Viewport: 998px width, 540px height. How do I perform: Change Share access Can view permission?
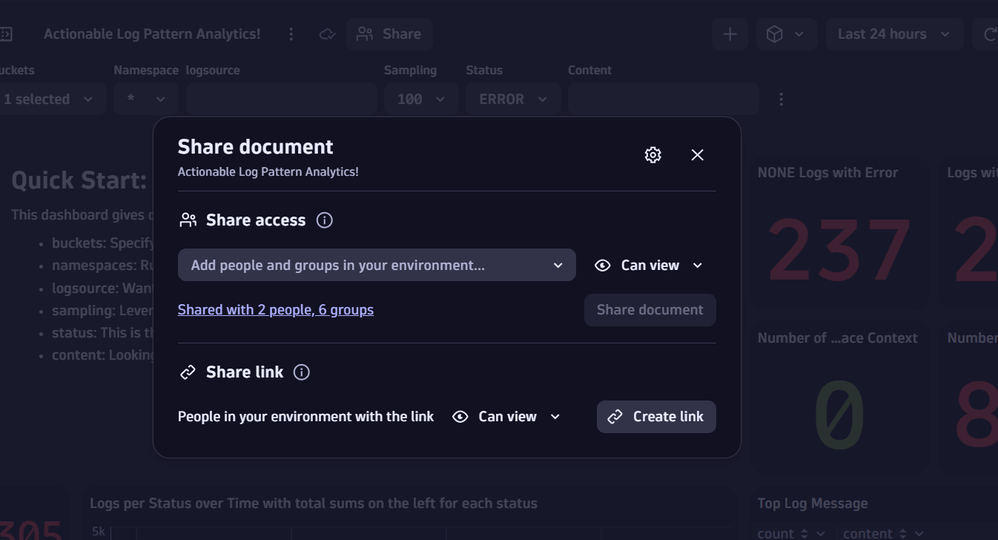[x=650, y=265]
